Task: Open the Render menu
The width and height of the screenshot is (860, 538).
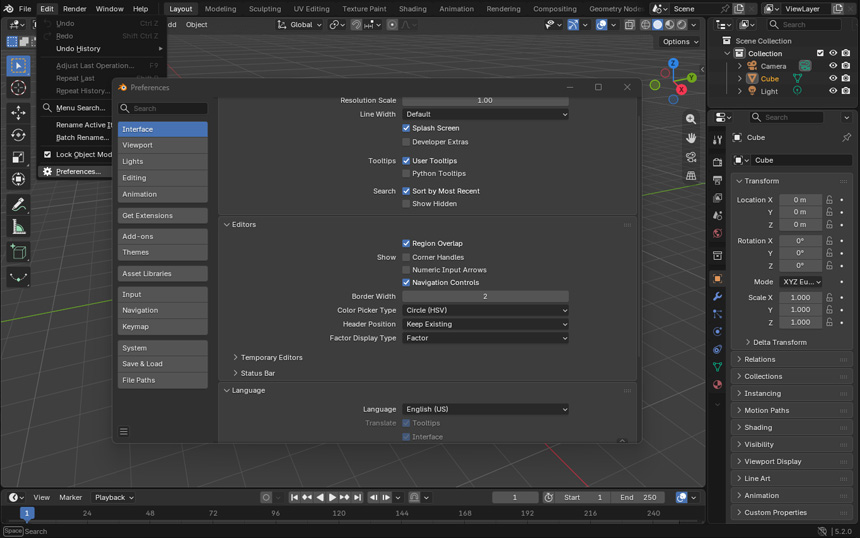Action: coord(75,9)
